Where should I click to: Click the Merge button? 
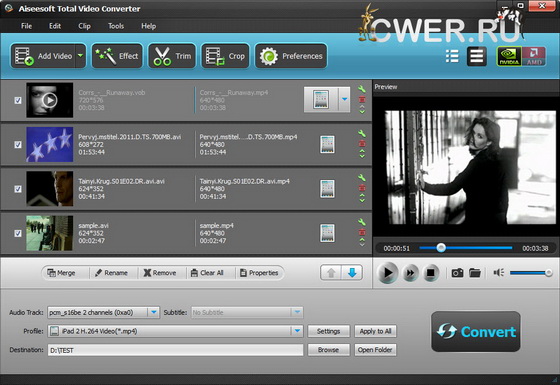(x=61, y=273)
